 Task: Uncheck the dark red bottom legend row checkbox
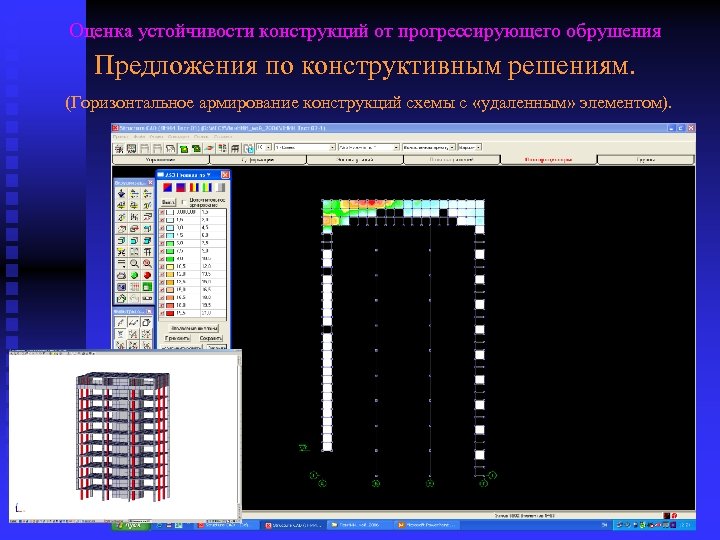(162, 313)
